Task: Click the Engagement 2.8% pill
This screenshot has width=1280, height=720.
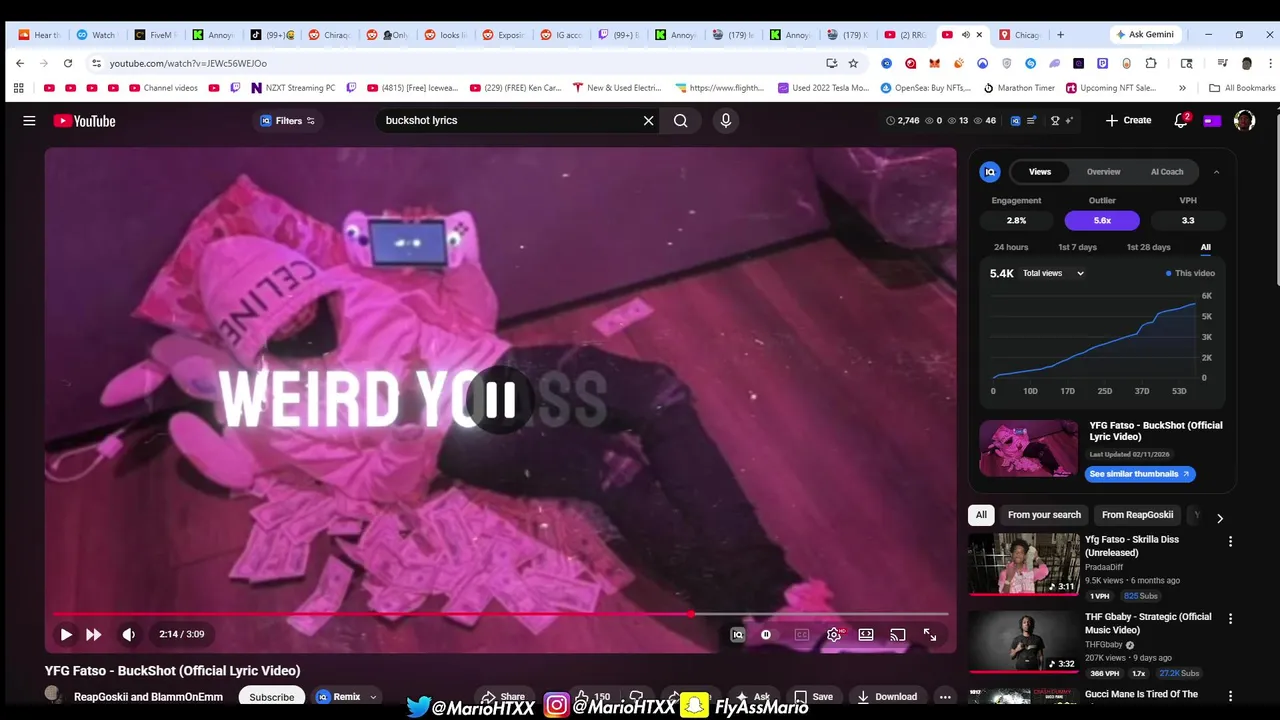Action: [x=1016, y=220]
